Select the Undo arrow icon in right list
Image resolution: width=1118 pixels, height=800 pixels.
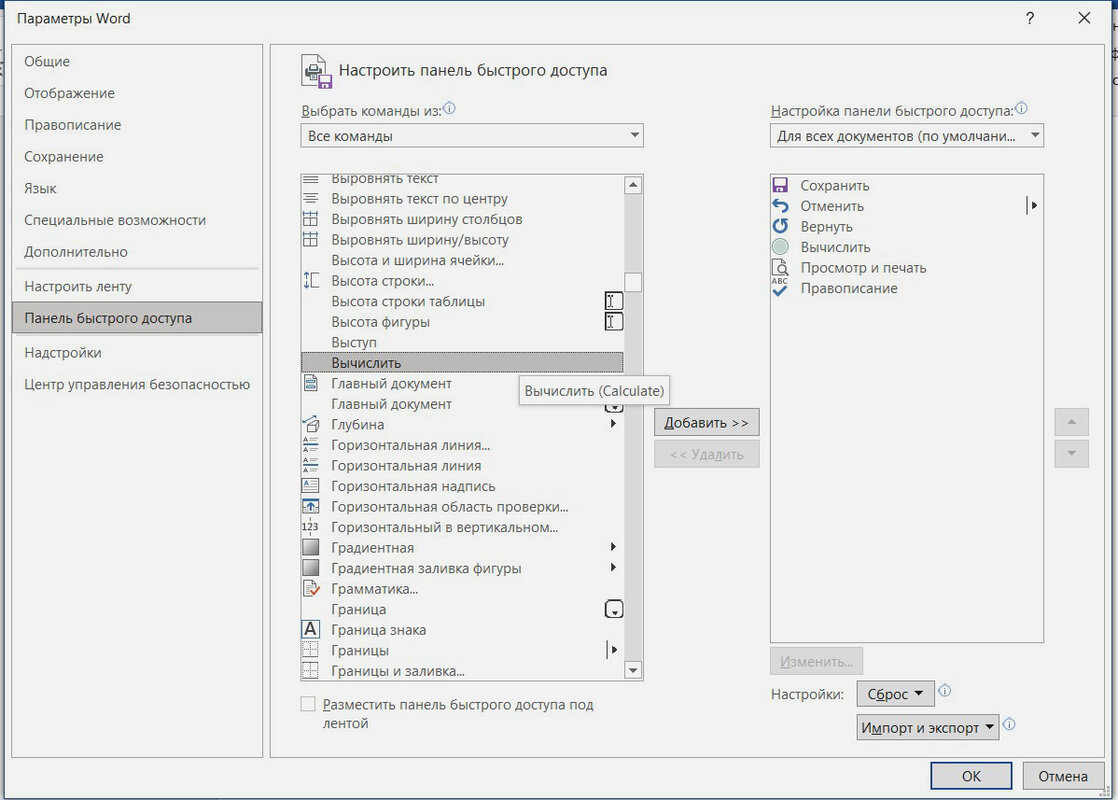780,206
